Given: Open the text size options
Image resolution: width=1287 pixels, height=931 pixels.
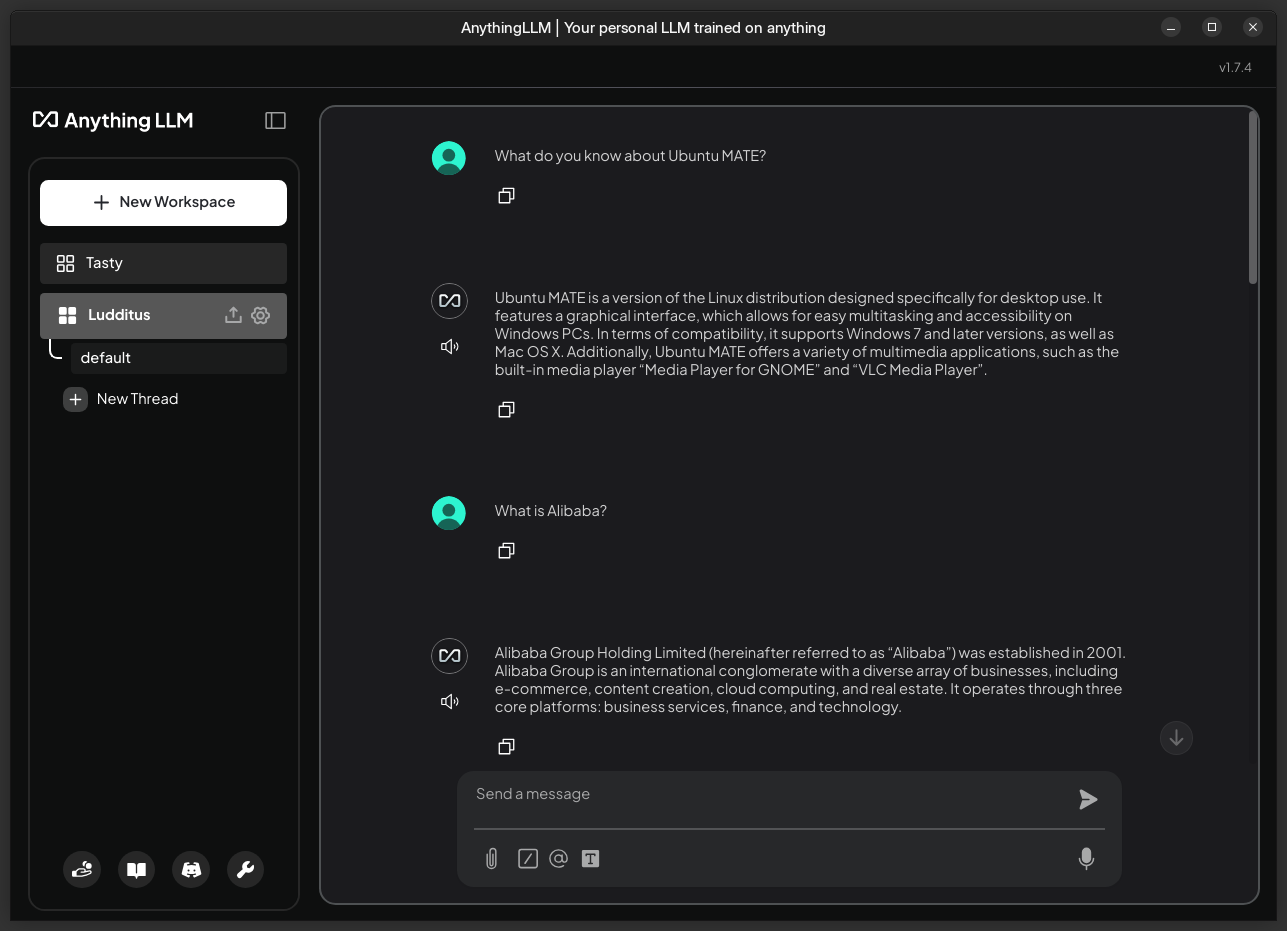Looking at the screenshot, I should pyautogui.click(x=590, y=859).
